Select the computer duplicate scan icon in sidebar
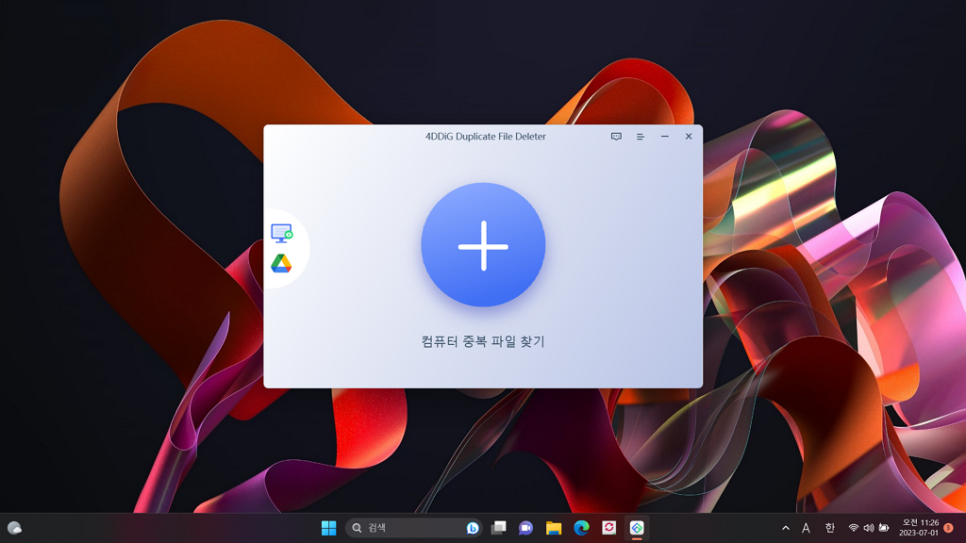 282,233
